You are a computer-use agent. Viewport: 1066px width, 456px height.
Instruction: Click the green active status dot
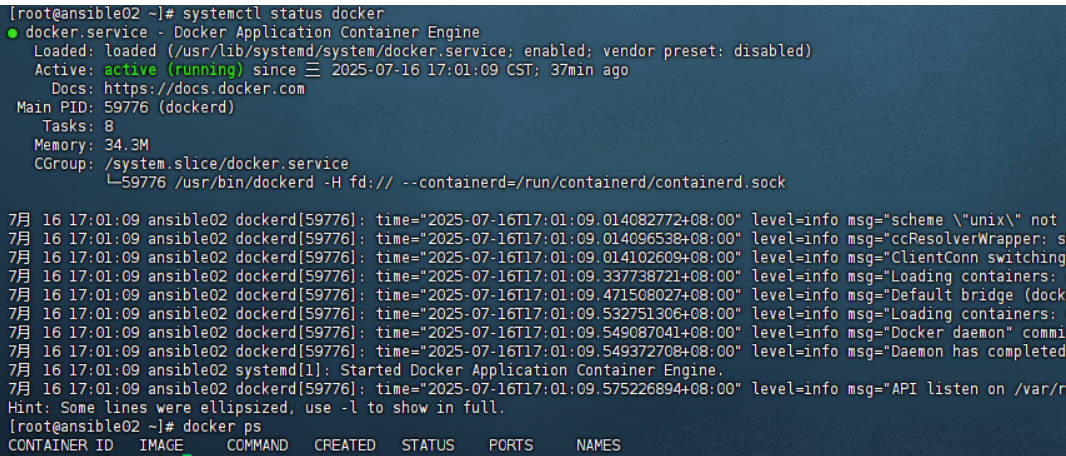(x=13, y=33)
